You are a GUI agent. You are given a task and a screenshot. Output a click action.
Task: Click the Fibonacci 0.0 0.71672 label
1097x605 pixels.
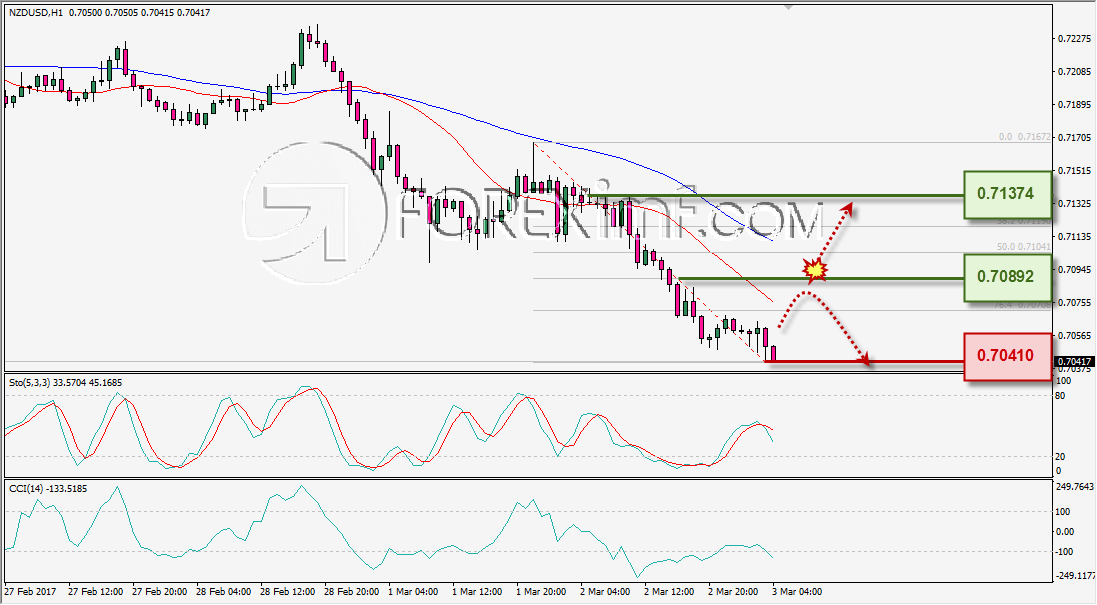(x=1024, y=137)
